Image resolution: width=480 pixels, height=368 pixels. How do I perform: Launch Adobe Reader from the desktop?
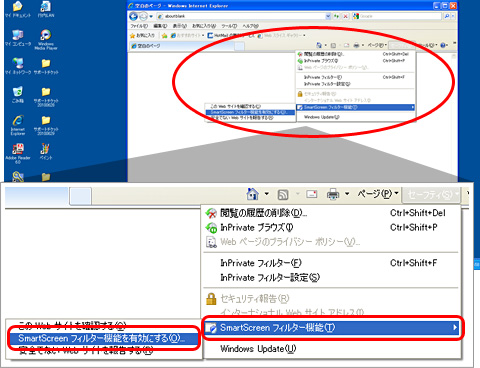click(18, 153)
